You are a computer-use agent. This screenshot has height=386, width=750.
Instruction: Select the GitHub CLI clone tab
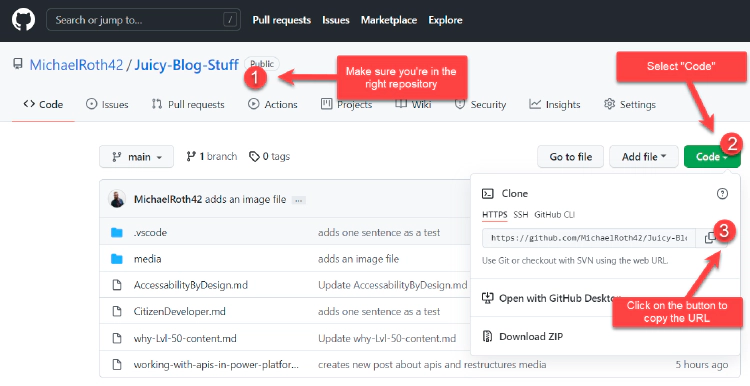554,215
